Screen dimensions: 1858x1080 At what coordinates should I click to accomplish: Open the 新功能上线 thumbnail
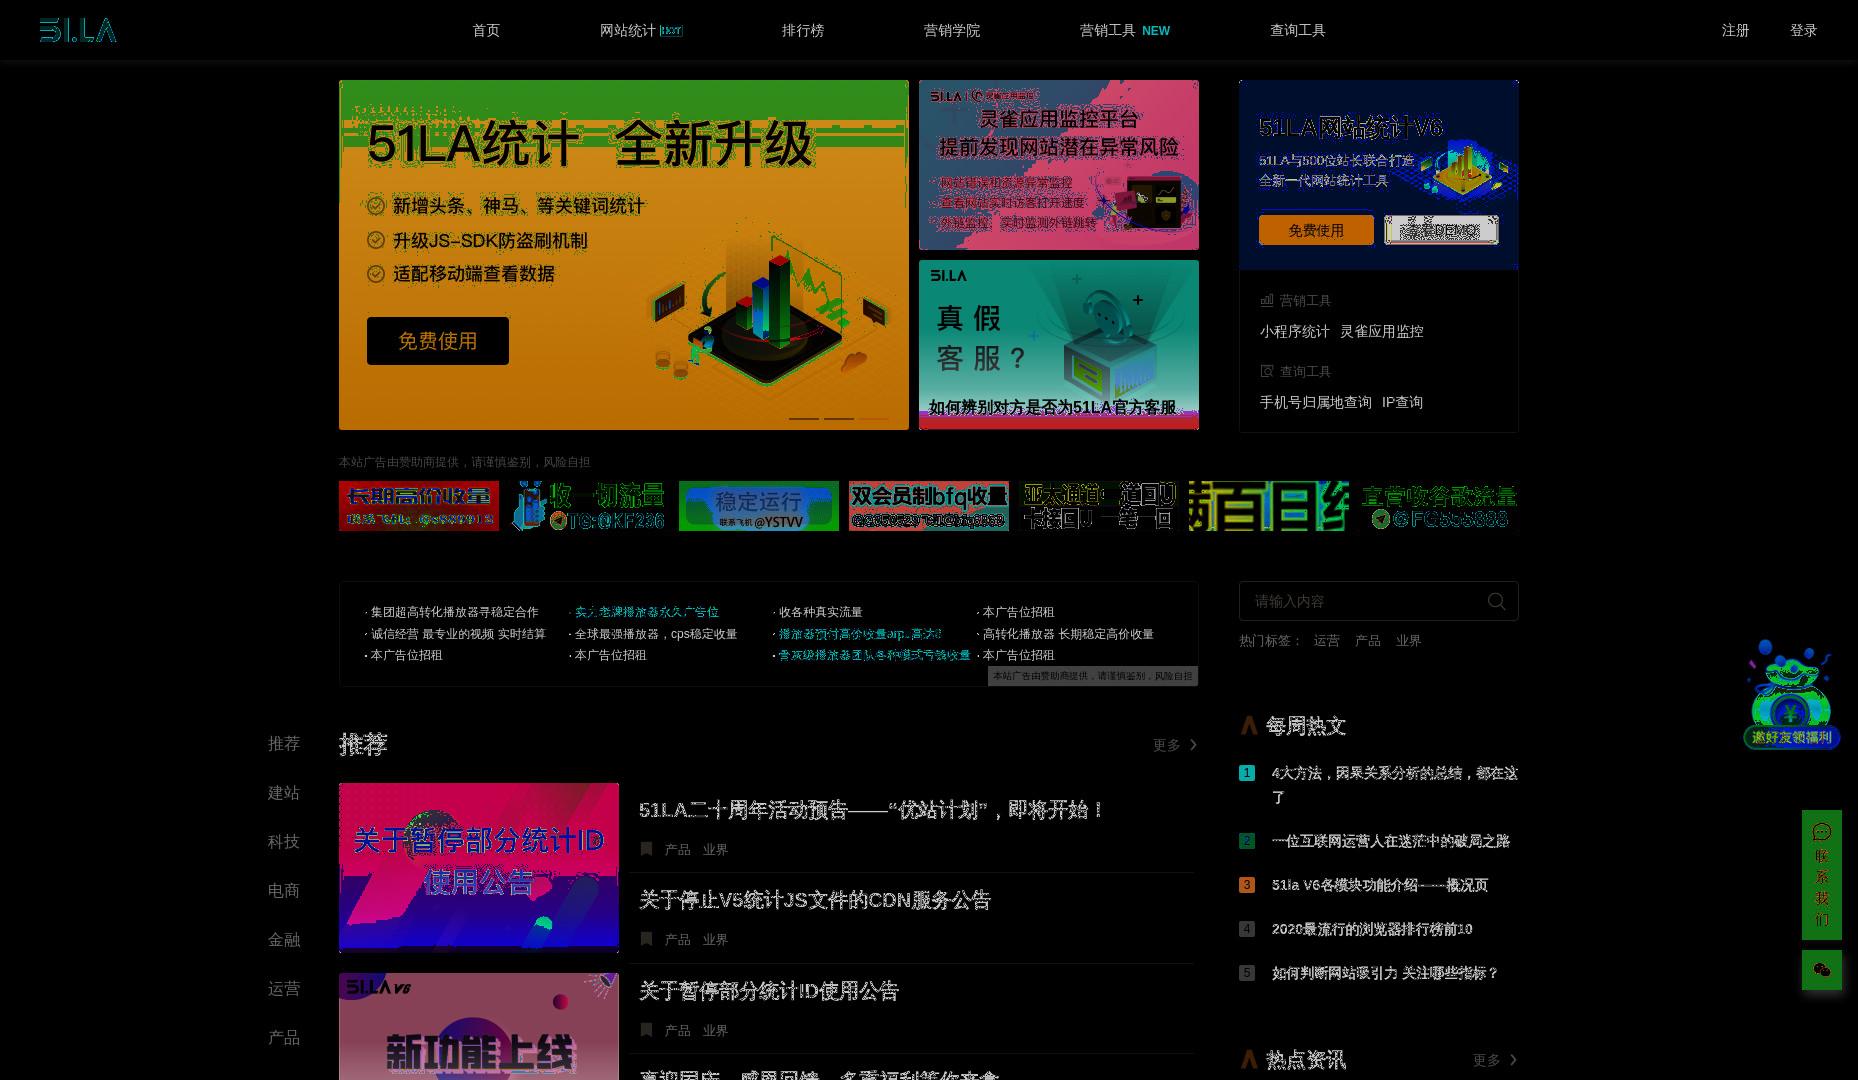(479, 1026)
